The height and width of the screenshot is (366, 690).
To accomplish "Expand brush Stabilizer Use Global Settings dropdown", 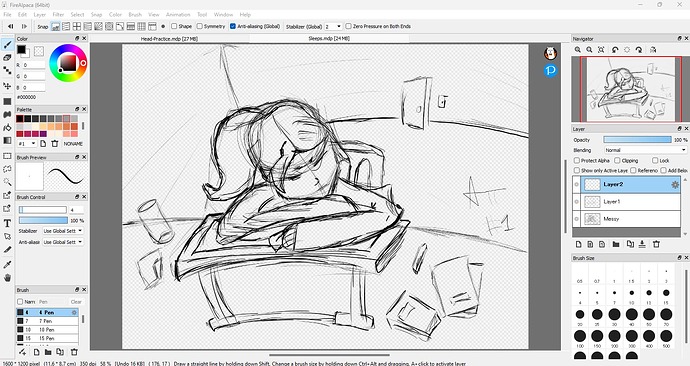I will (x=62, y=231).
